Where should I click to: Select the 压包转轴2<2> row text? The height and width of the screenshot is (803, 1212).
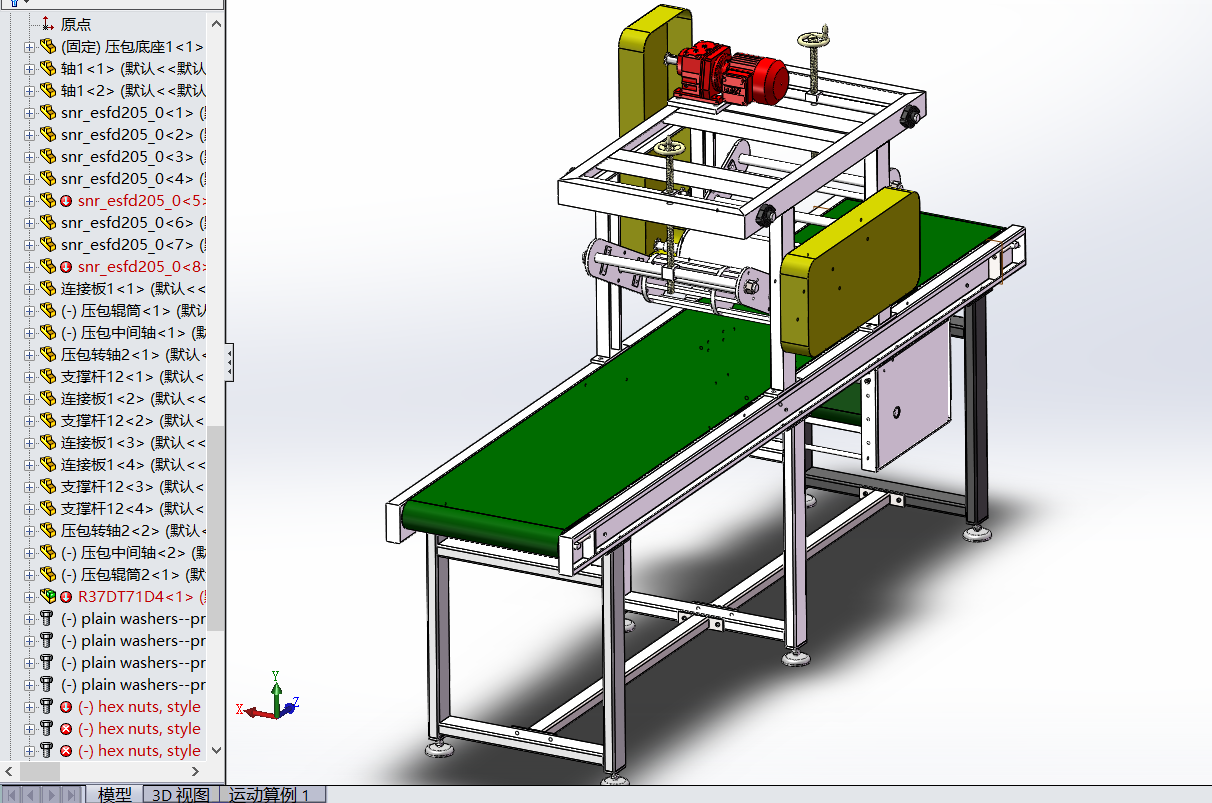(x=133, y=531)
